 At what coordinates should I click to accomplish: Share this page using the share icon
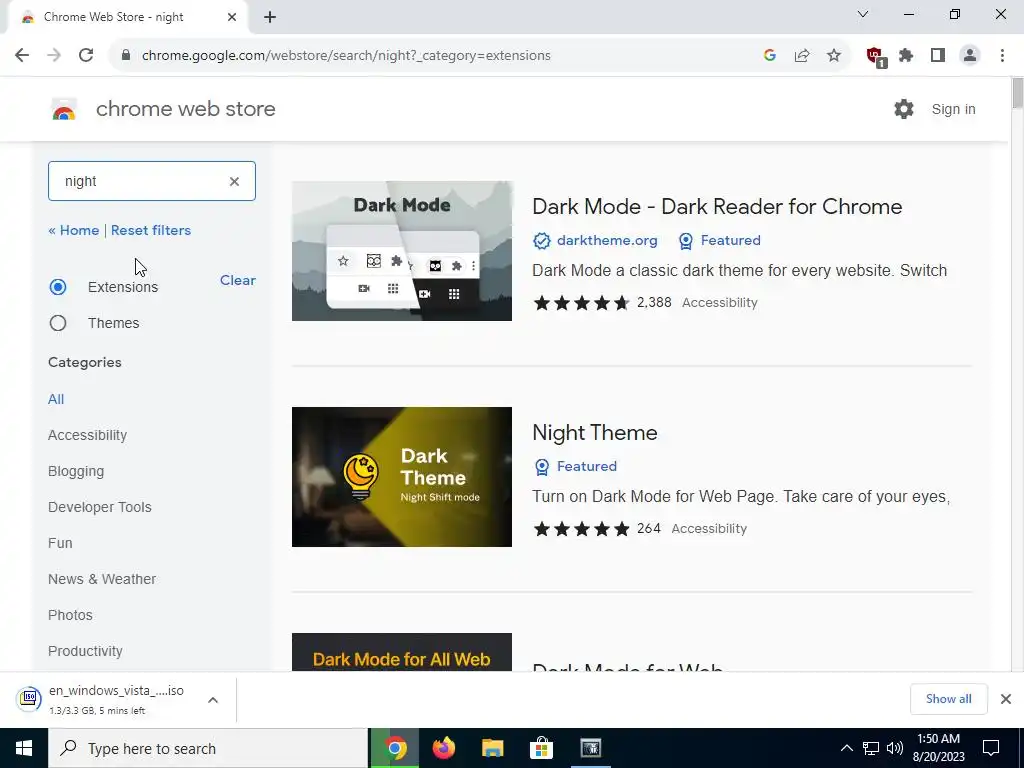point(802,56)
